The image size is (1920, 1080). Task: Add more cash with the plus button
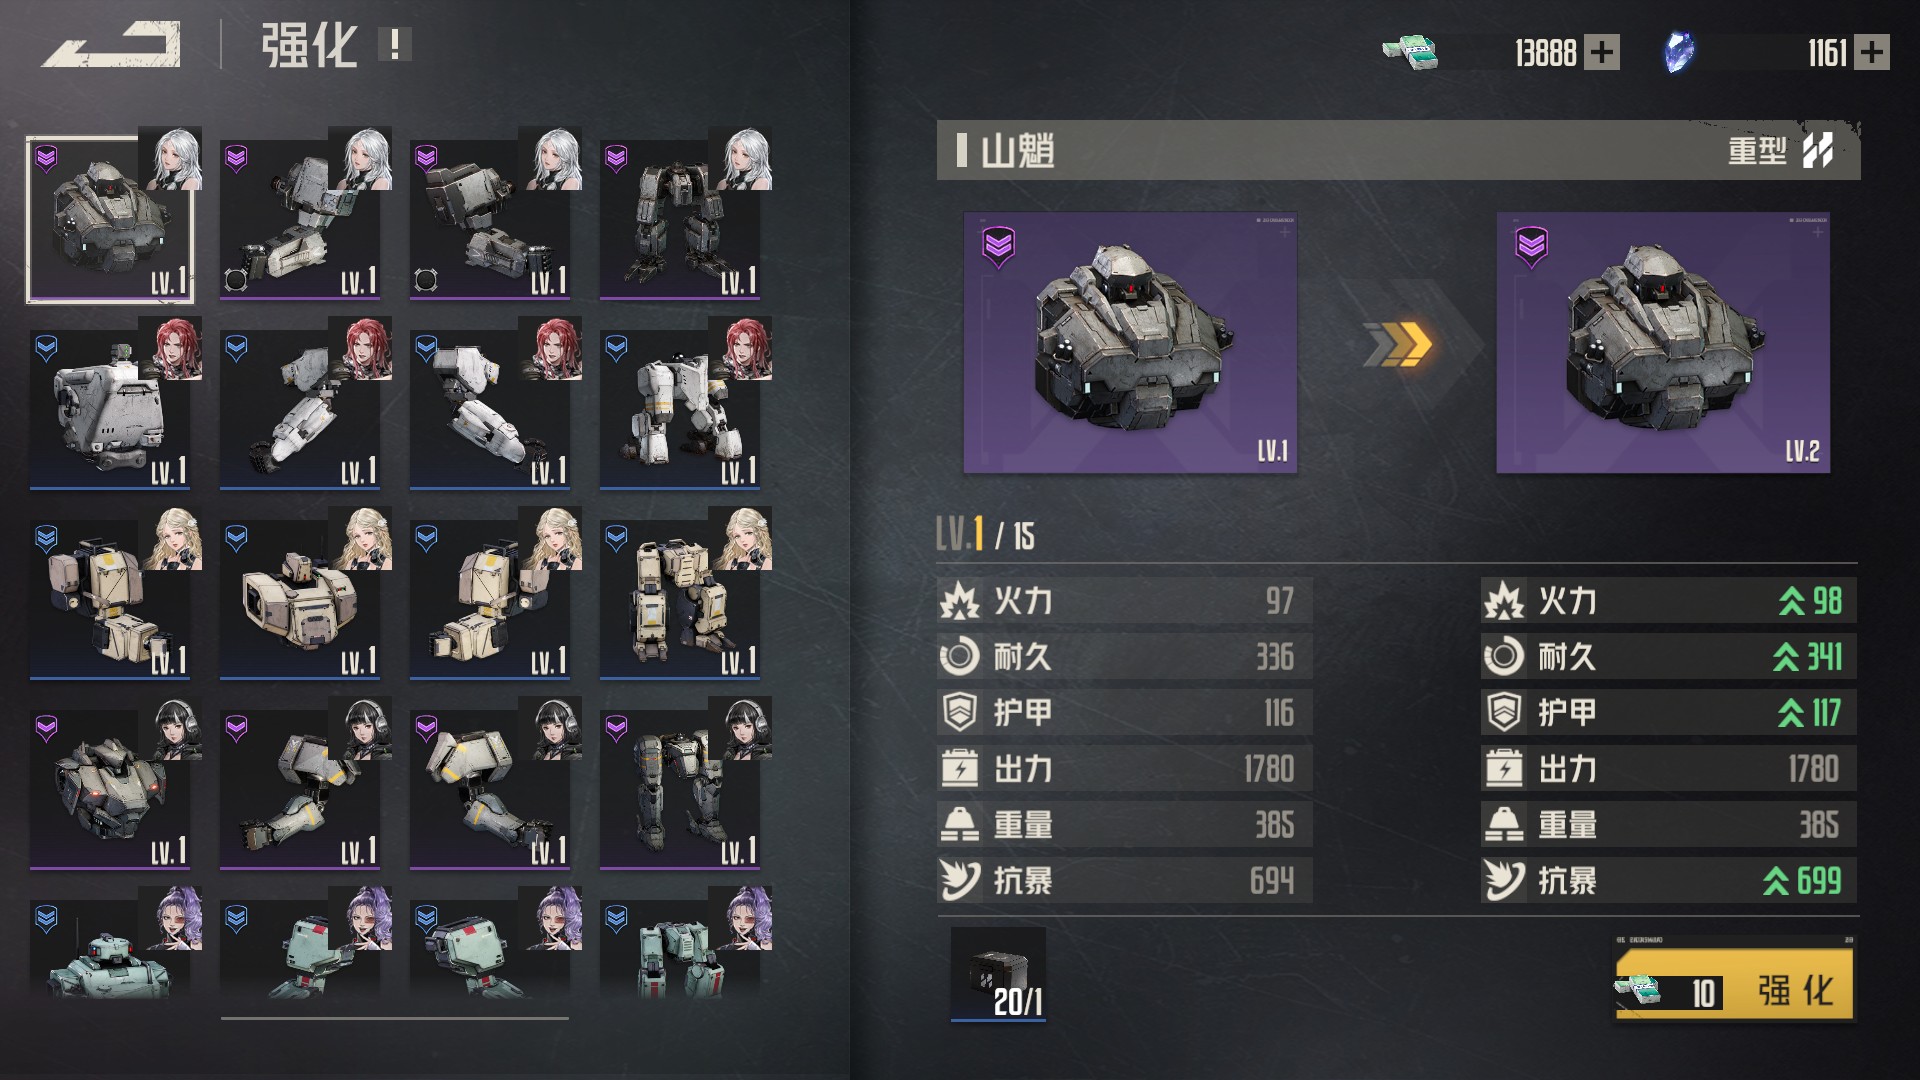(x=1602, y=52)
